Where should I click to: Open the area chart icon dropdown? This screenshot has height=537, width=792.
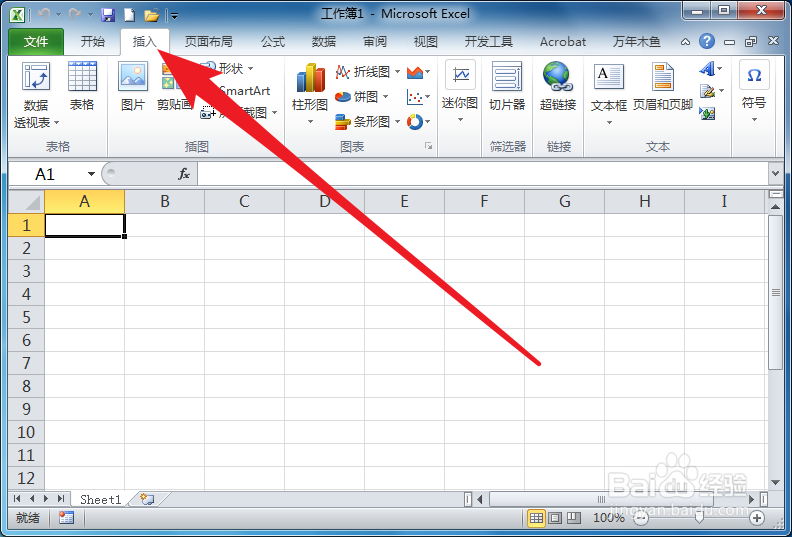point(418,72)
